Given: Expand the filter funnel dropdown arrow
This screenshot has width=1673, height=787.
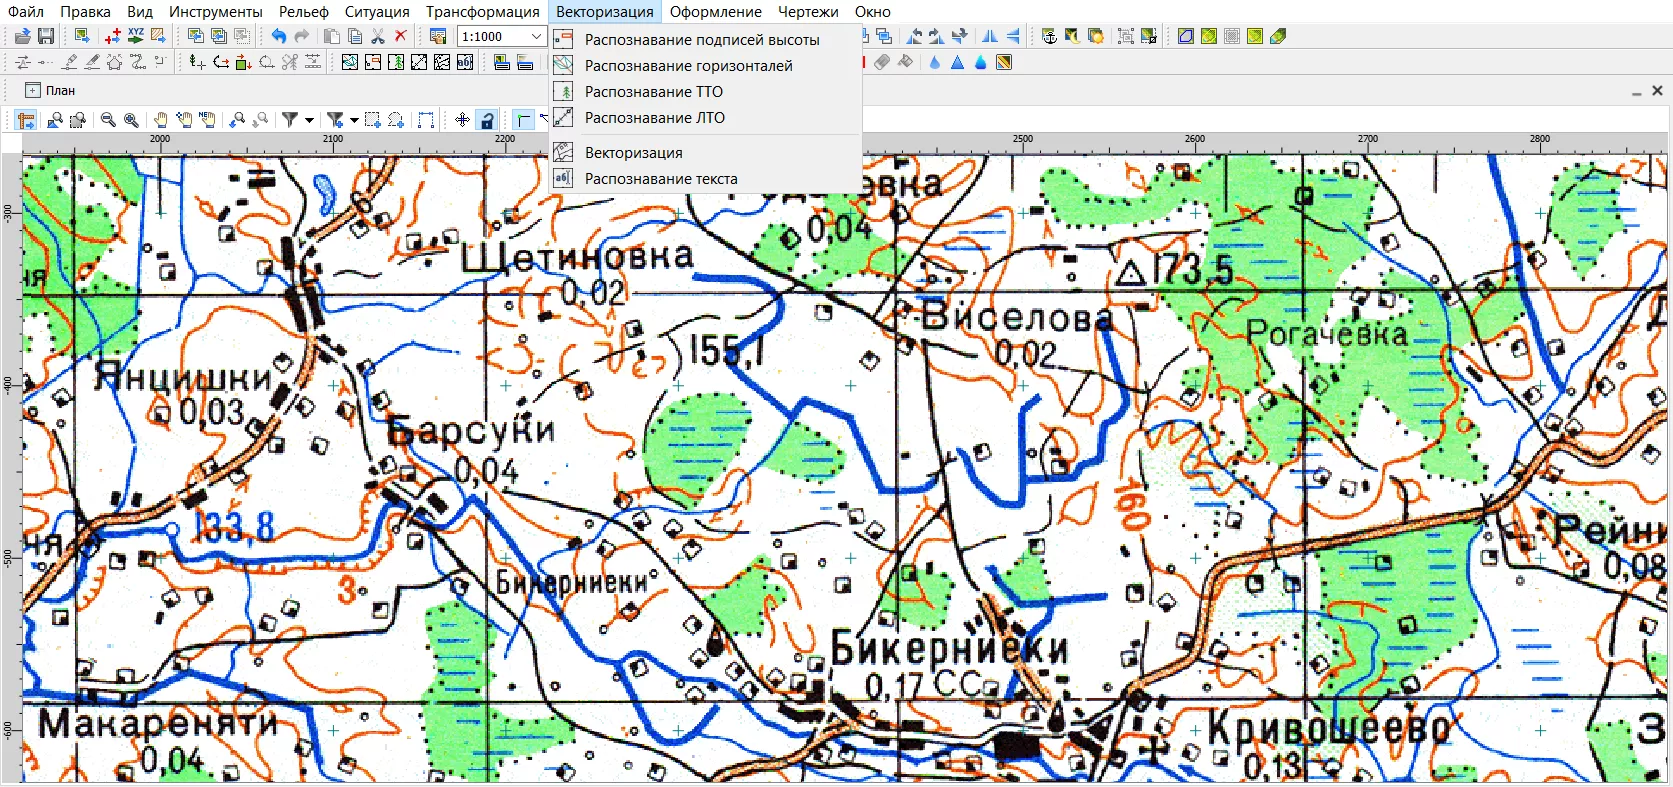Looking at the screenshot, I should click(x=309, y=120).
